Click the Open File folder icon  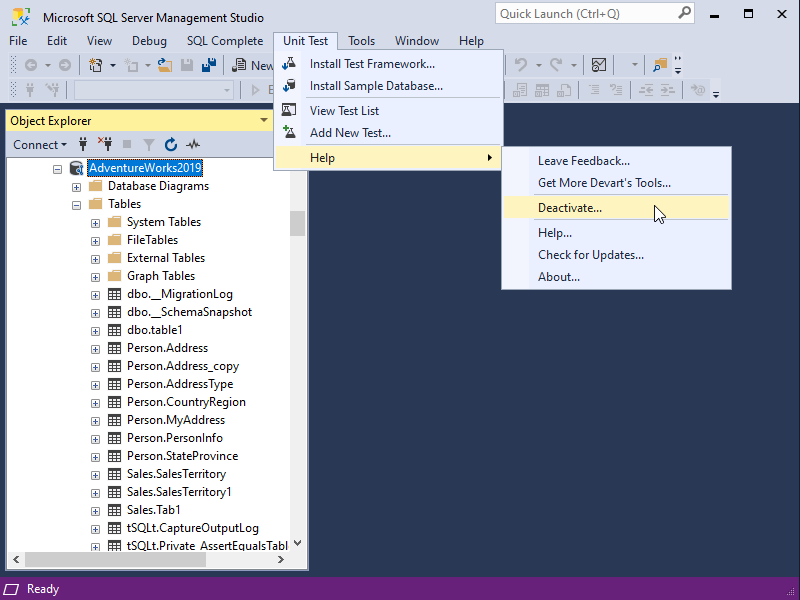click(165, 65)
